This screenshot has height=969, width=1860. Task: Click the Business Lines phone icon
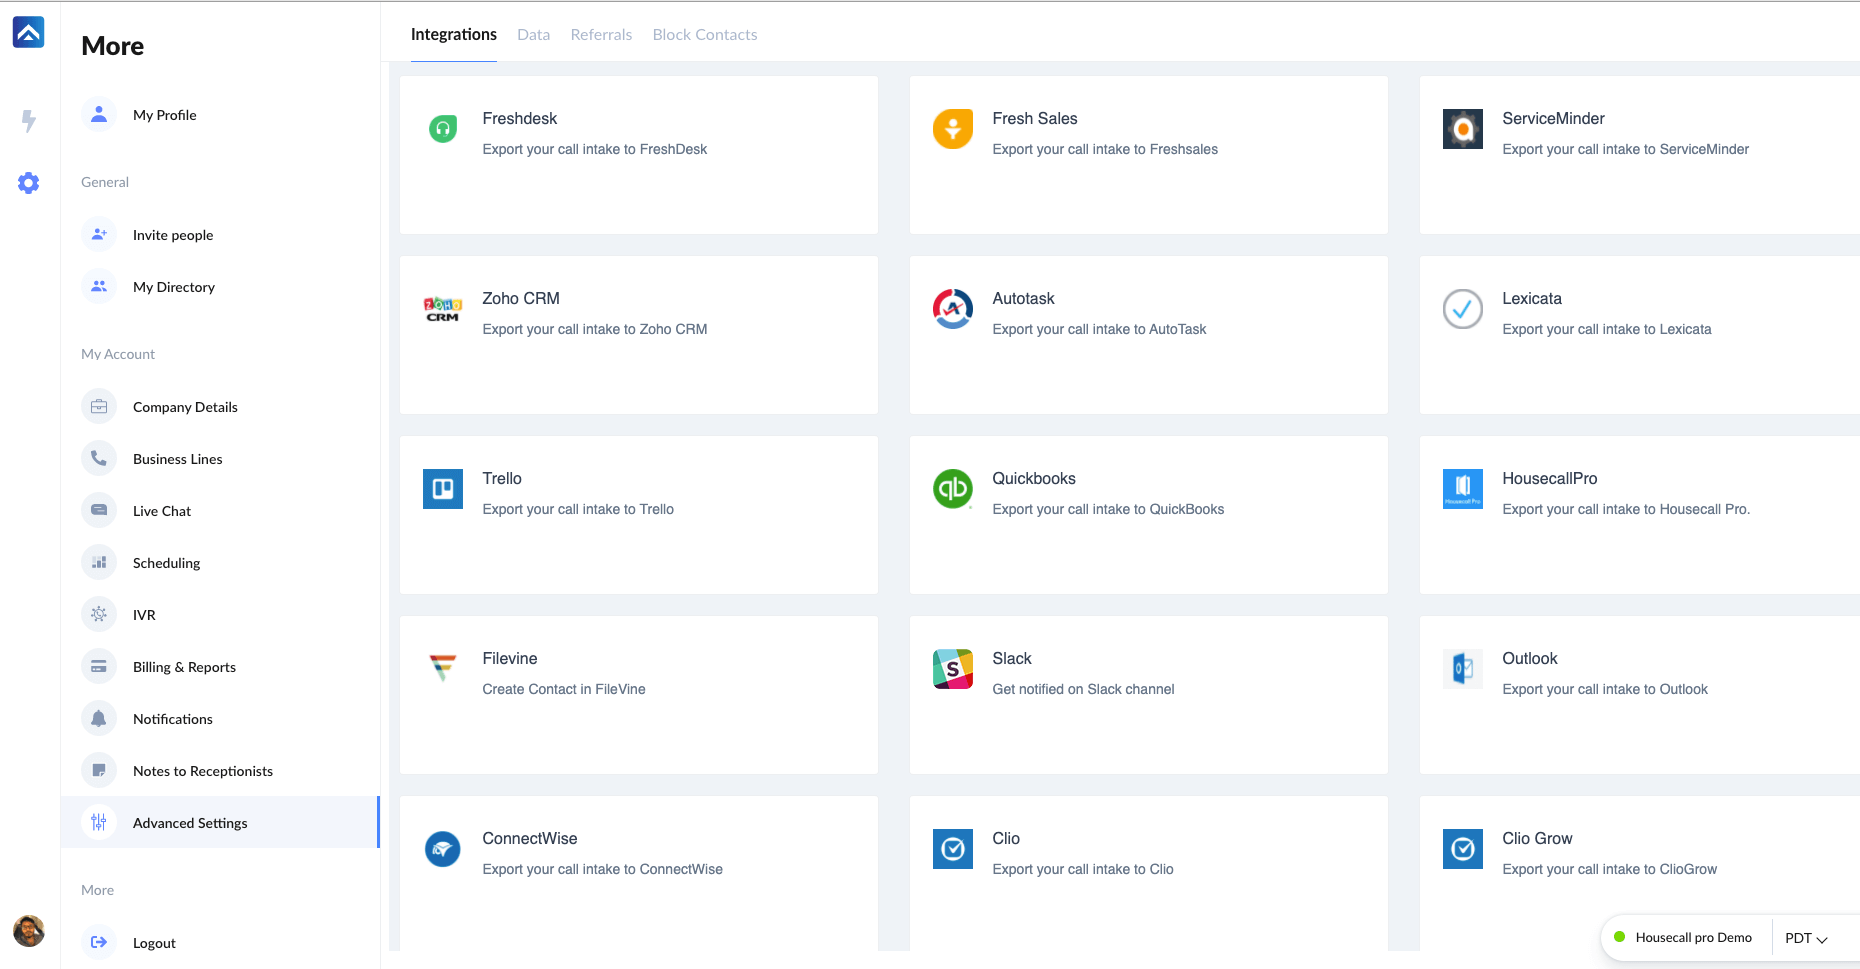[99, 459]
